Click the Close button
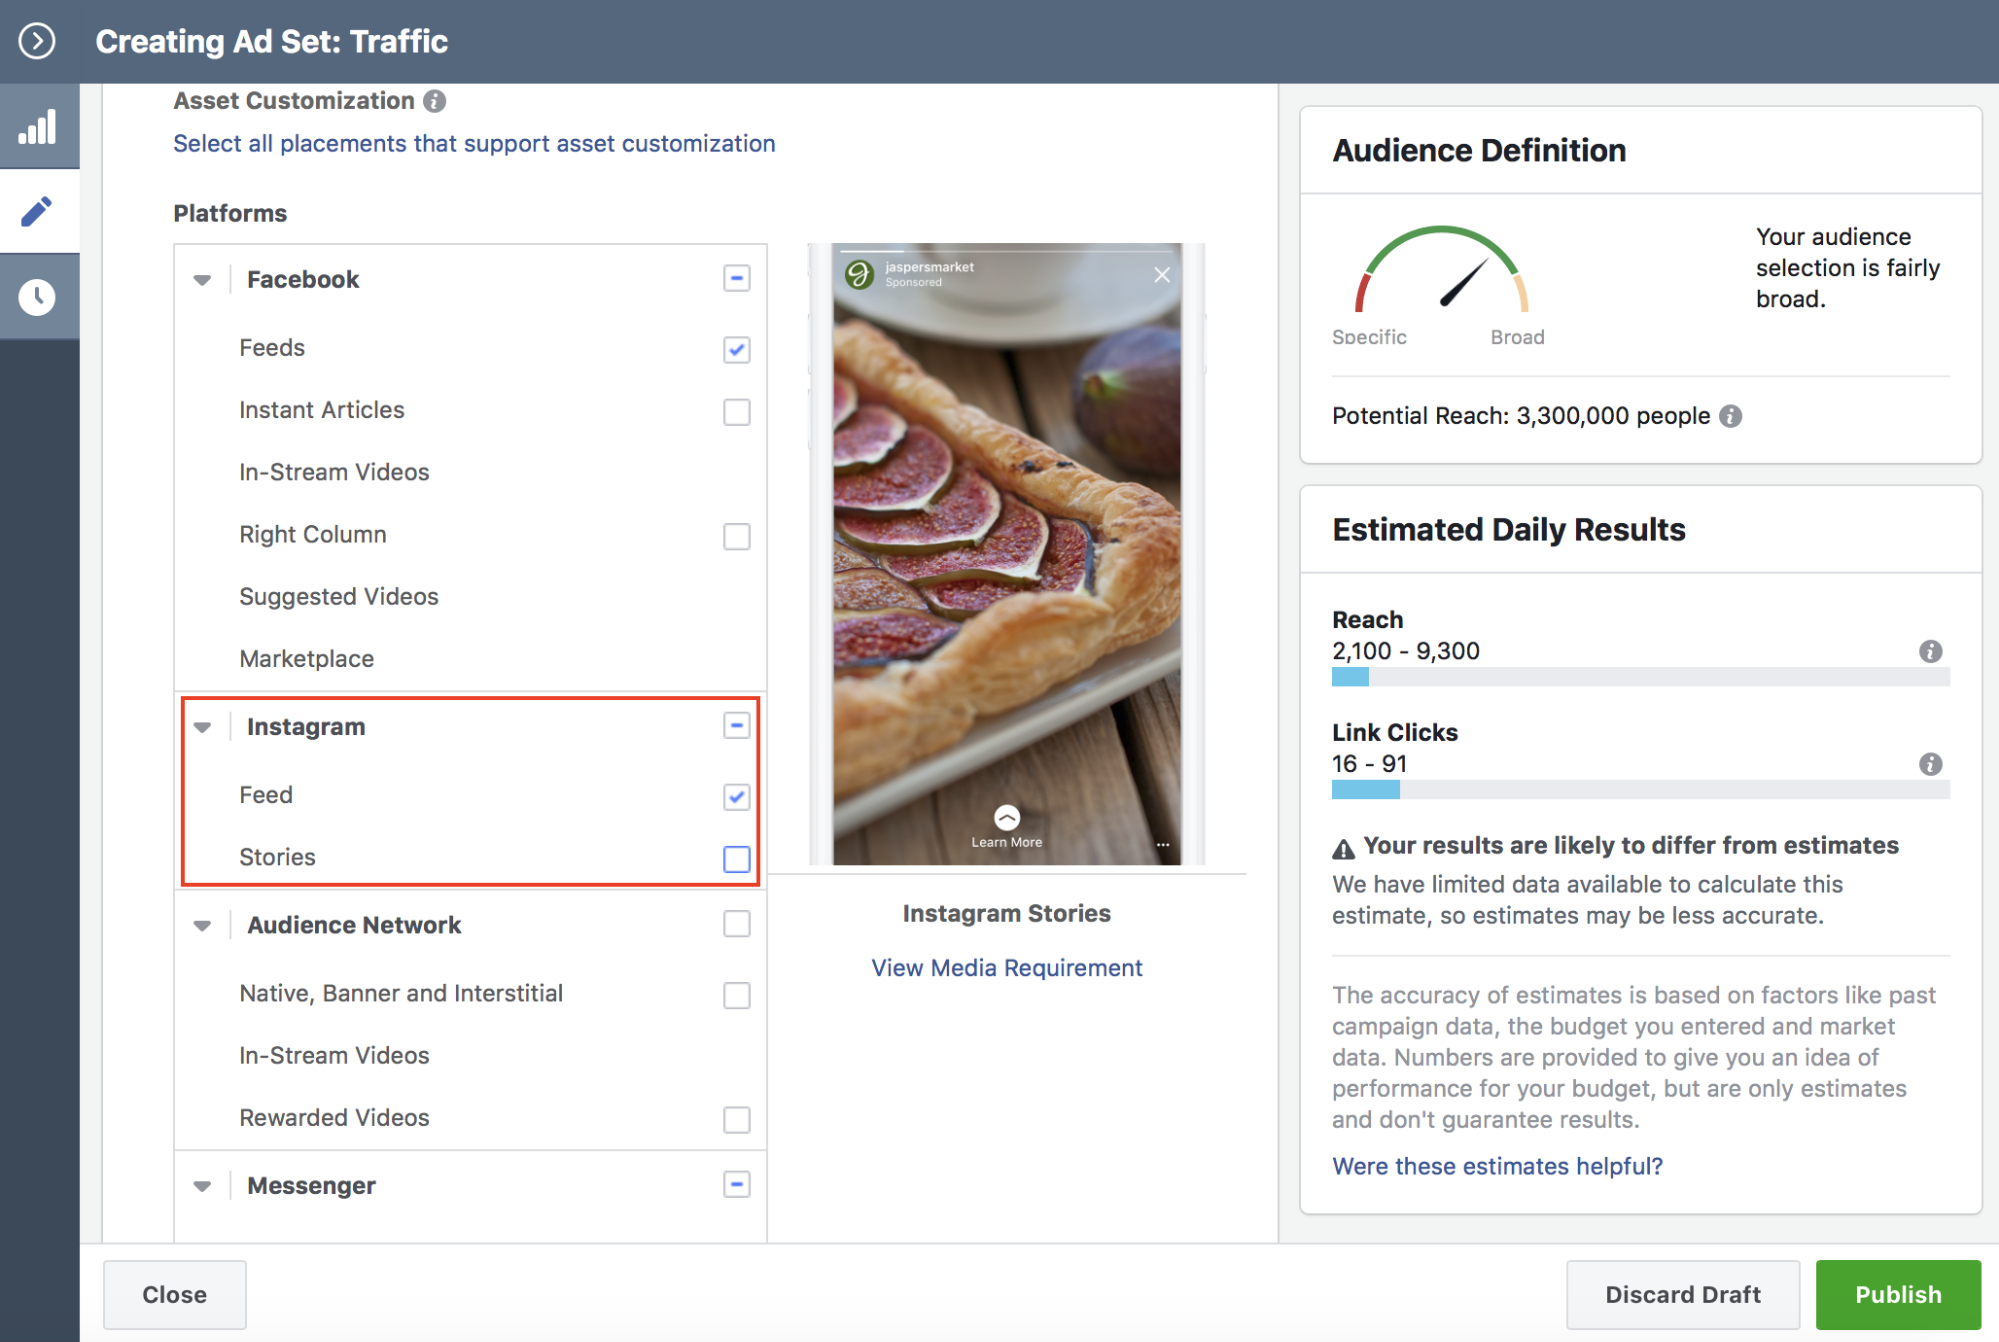 (175, 1294)
